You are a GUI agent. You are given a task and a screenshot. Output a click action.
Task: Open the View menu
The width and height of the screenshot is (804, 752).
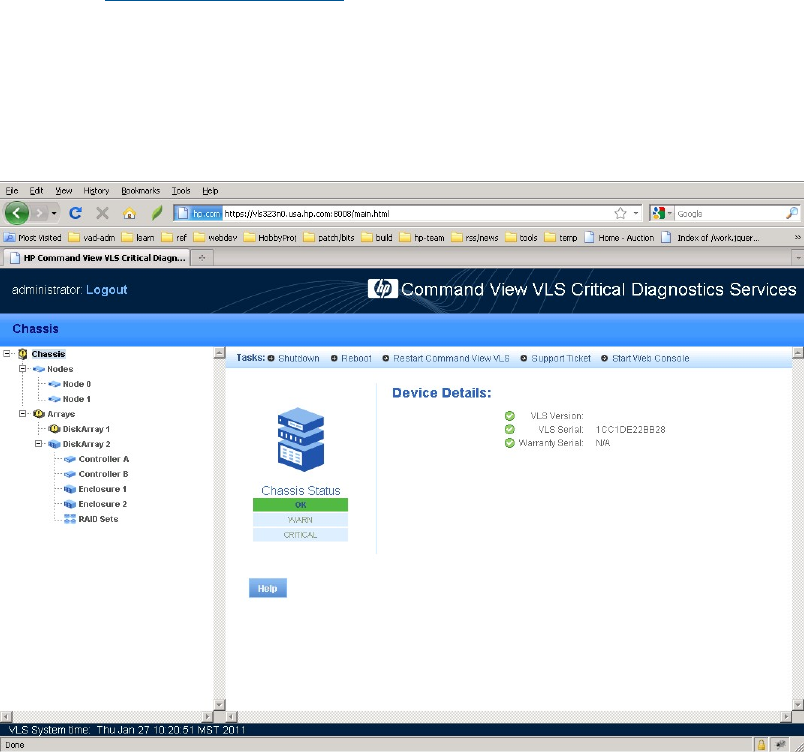point(64,191)
